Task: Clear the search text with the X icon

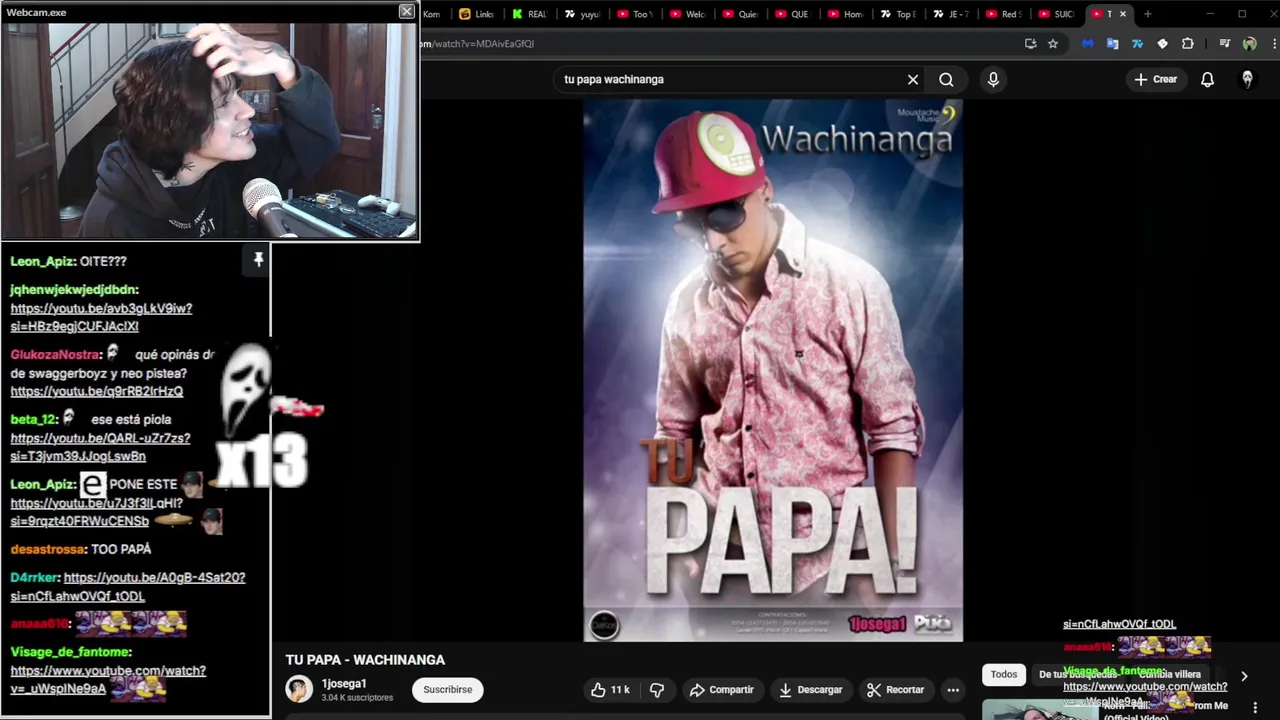Action: tap(913, 79)
